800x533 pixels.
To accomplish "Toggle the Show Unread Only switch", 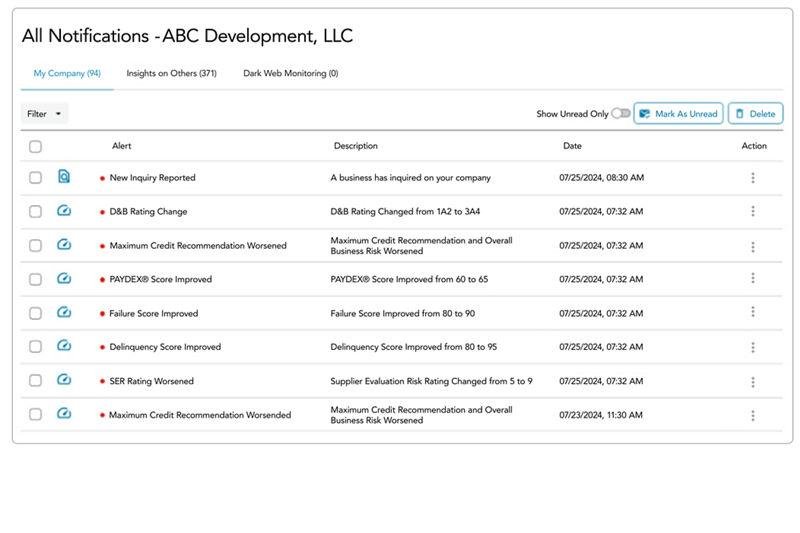I will coord(621,113).
